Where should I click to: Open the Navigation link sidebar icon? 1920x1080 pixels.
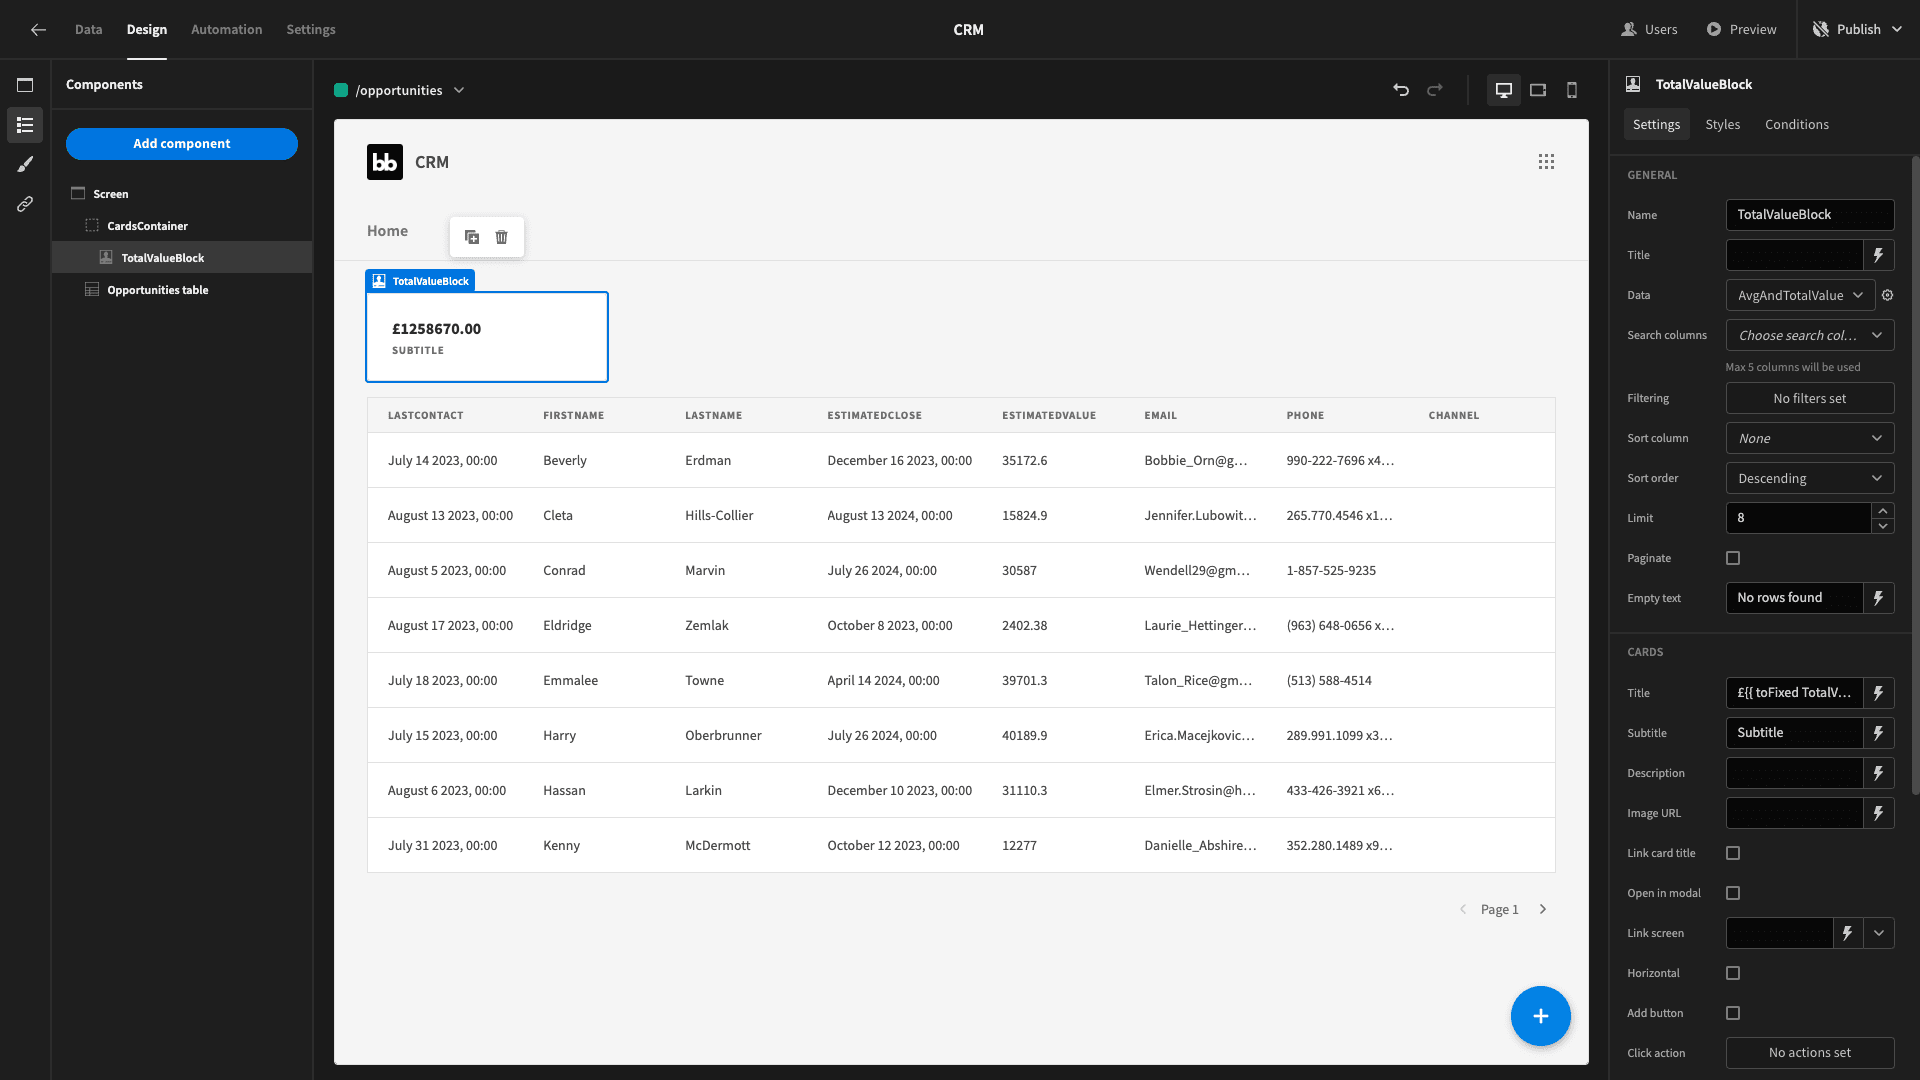click(25, 204)
